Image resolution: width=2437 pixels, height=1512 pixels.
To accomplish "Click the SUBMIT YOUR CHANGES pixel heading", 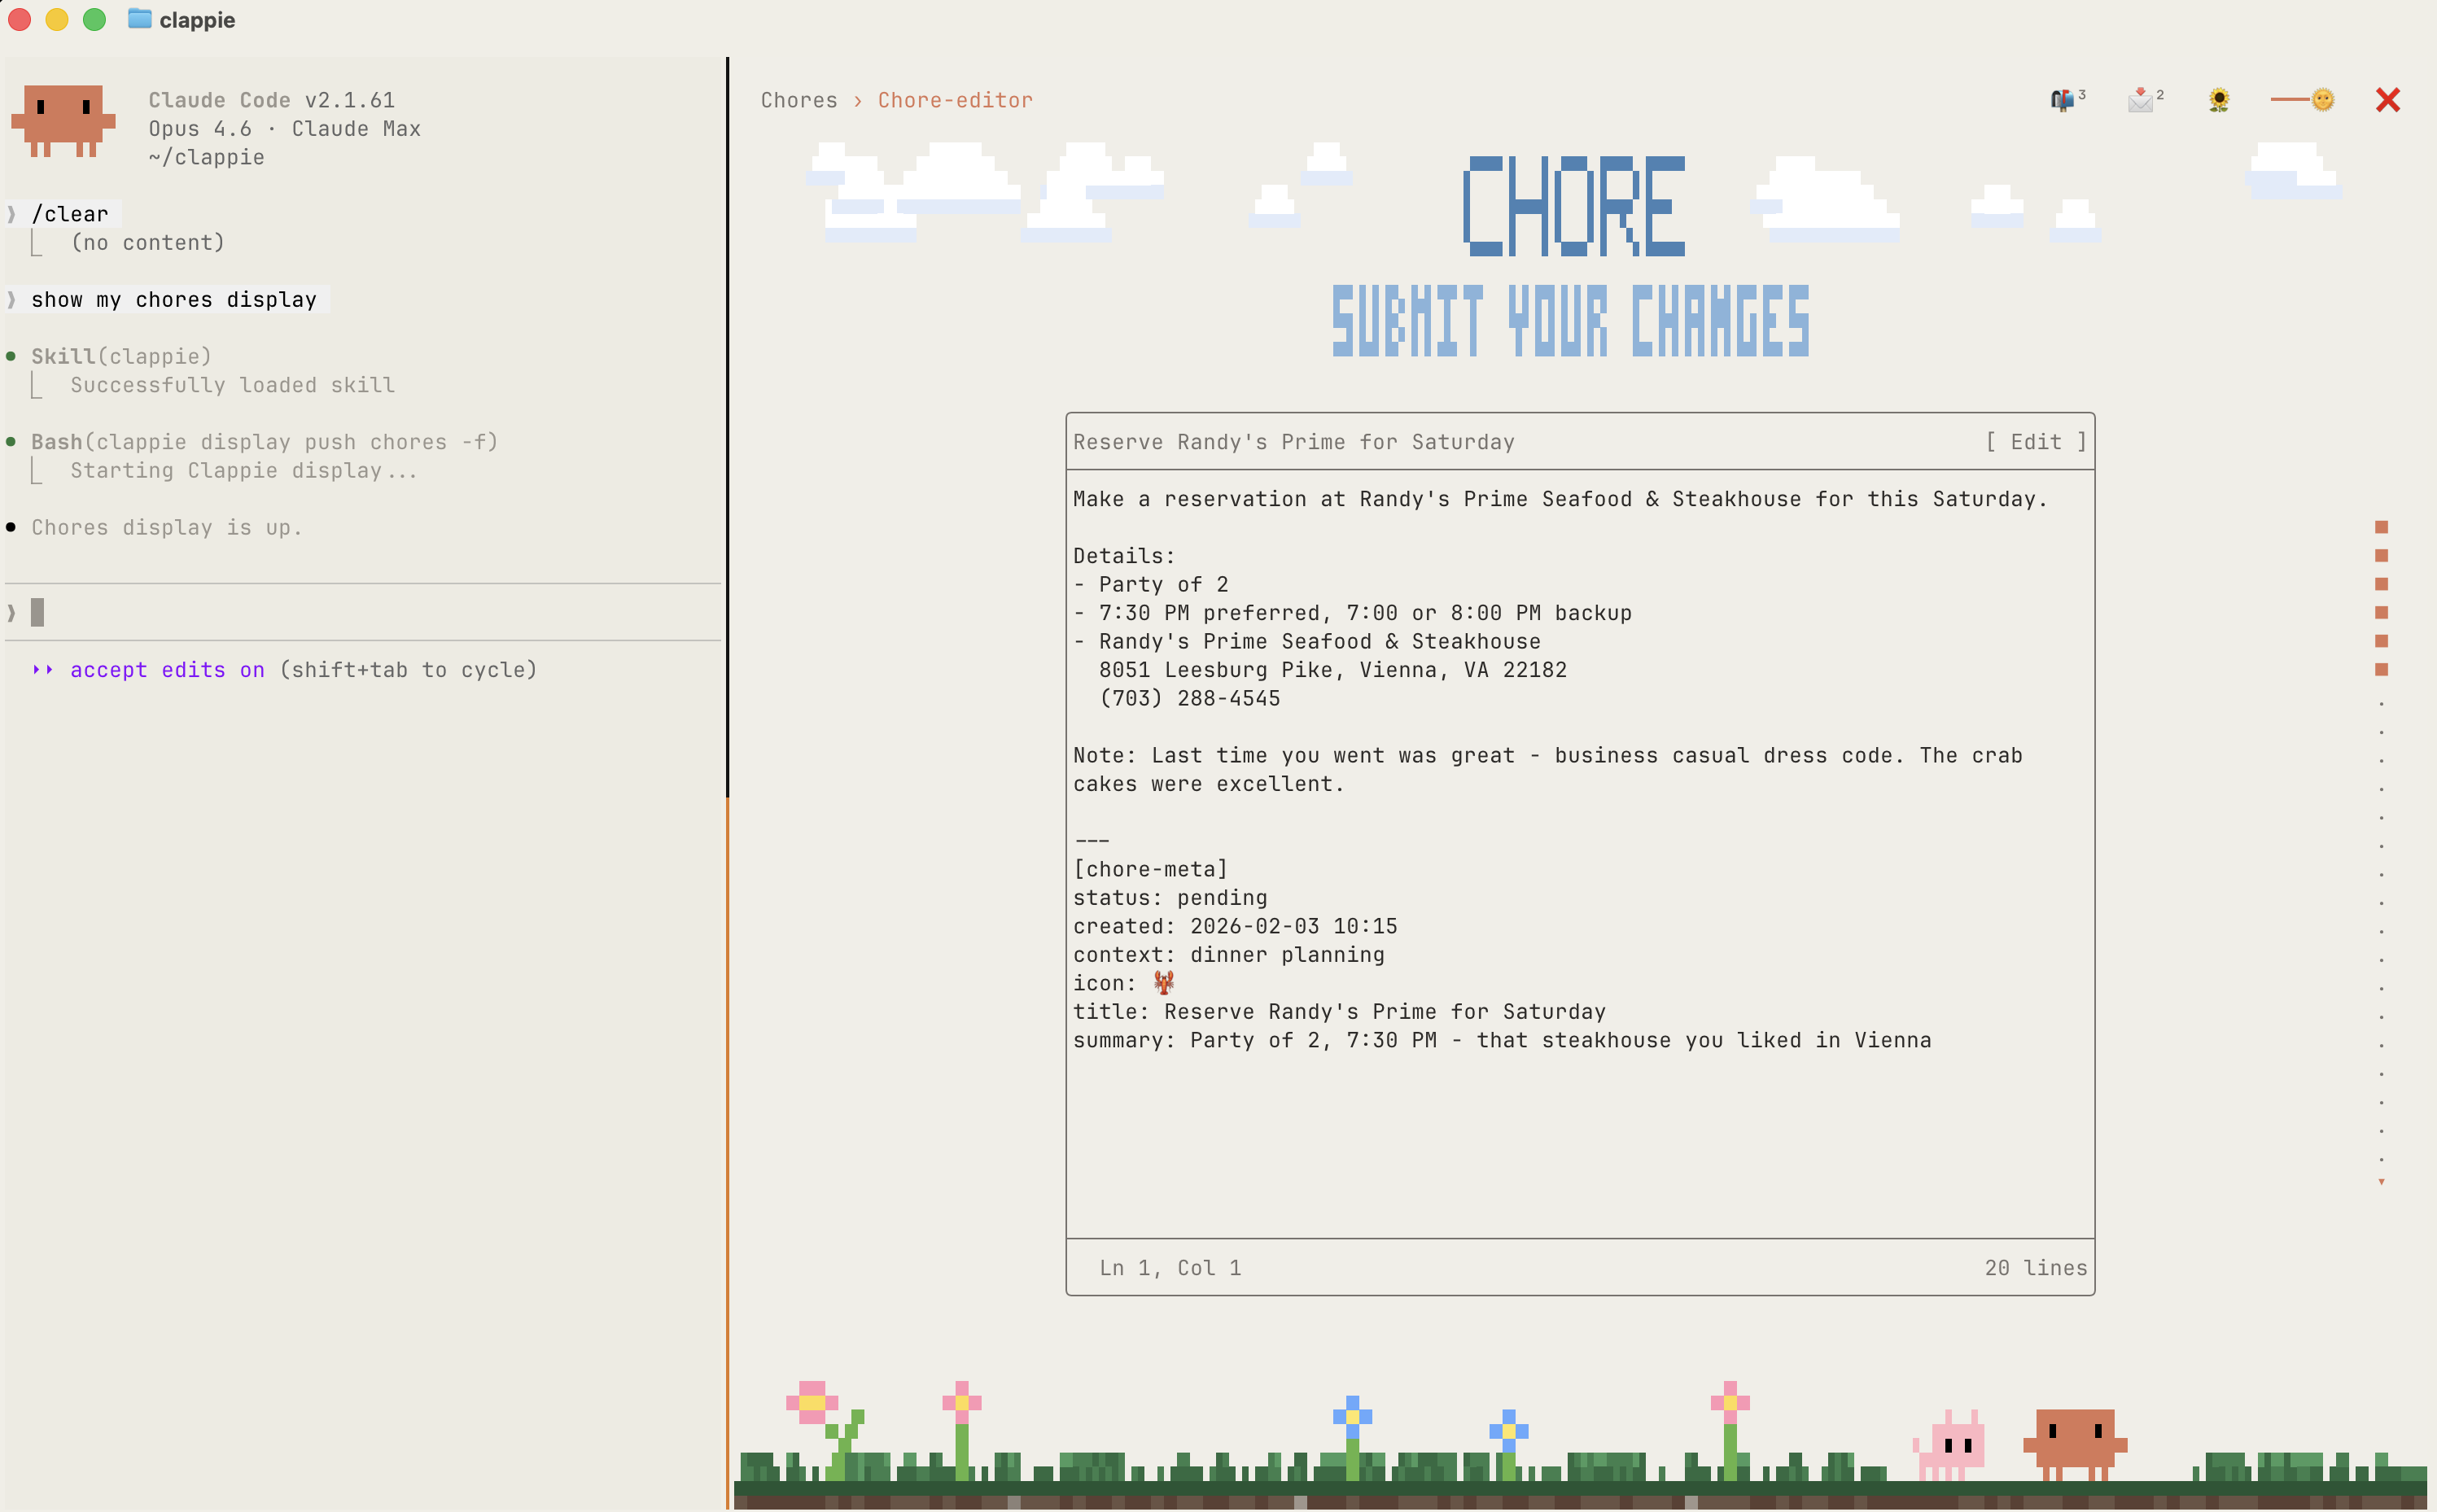I will [x=1569, y=321].
